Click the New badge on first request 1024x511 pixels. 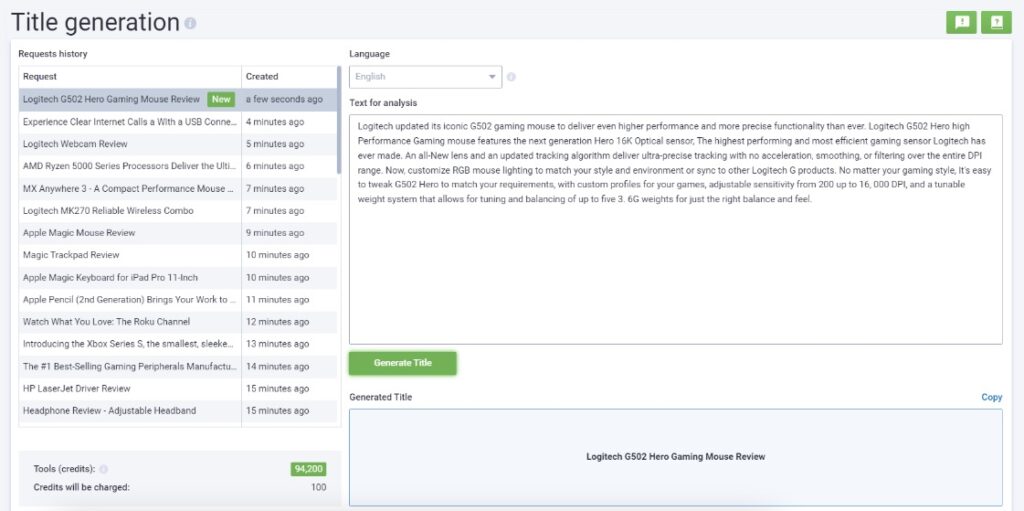click(221, 99)
